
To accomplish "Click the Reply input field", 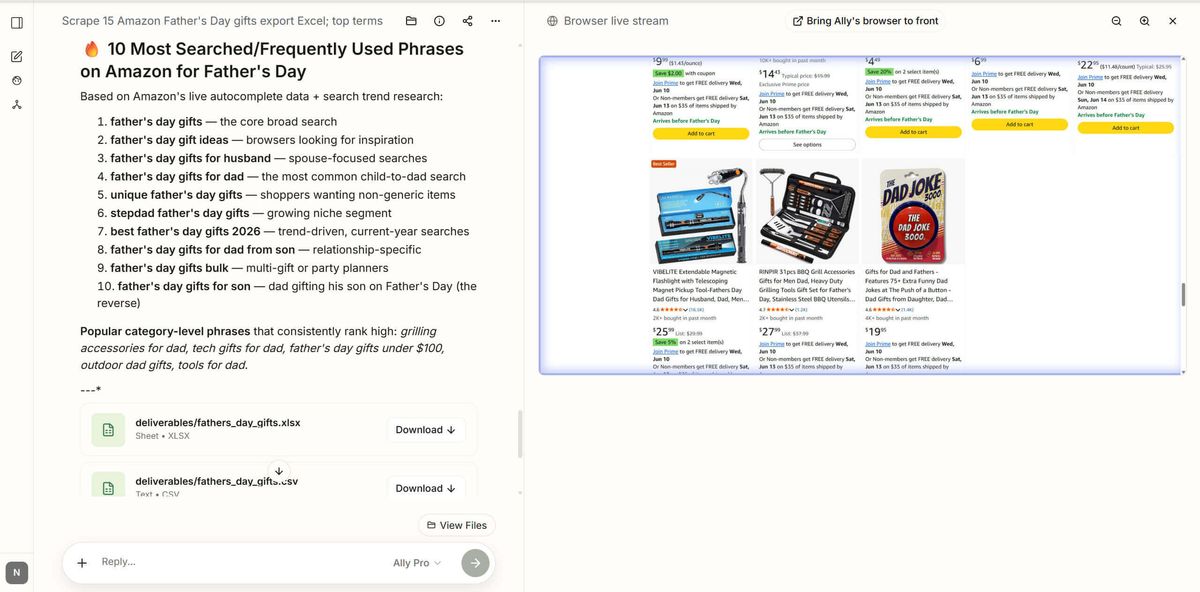I will point(240,563).
